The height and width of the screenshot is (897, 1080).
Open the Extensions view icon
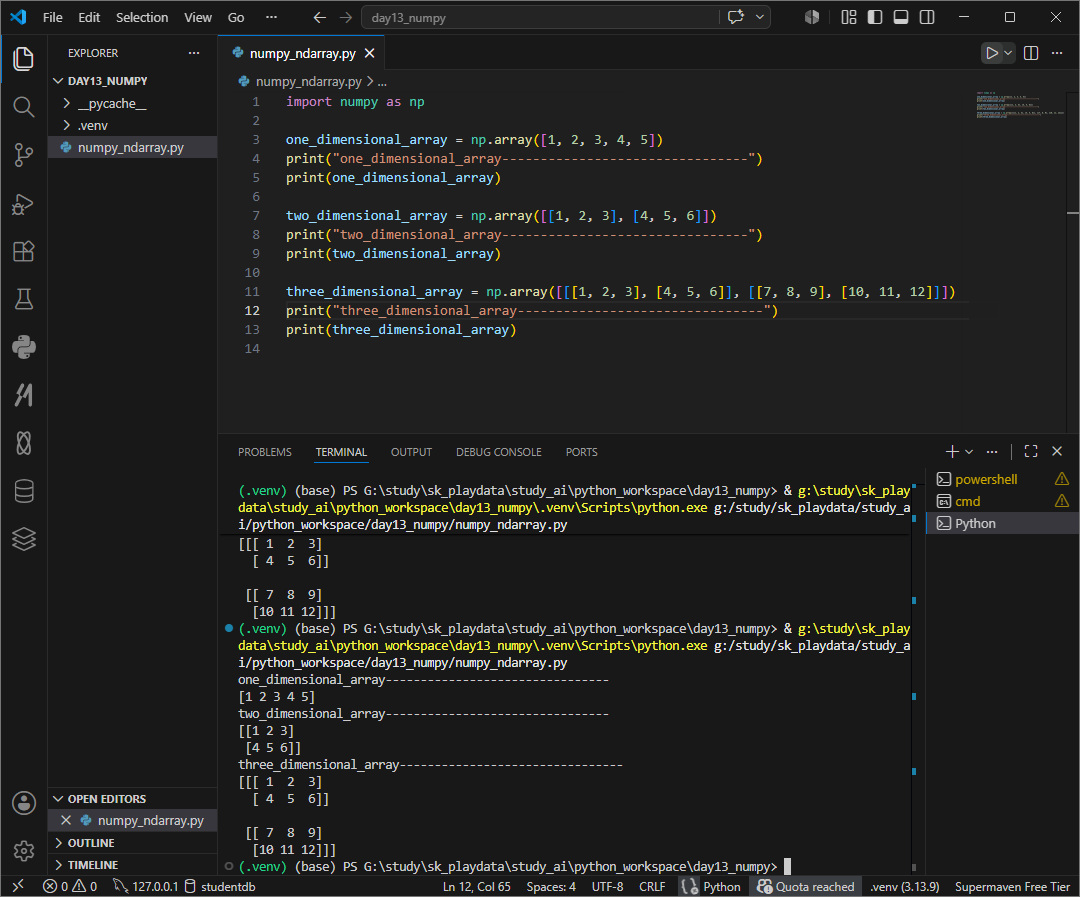pos(23,251)
